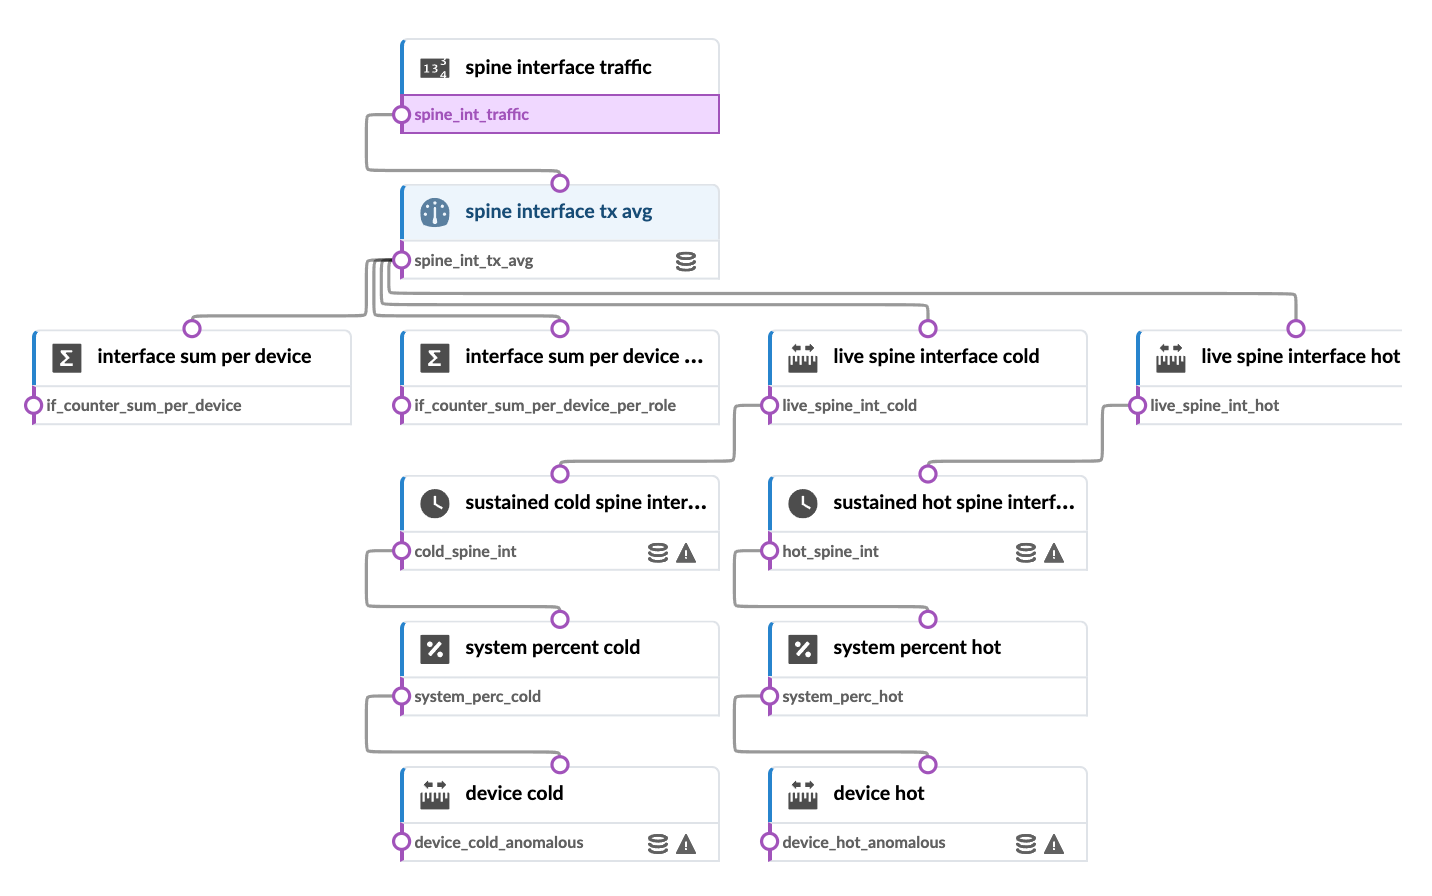Select the live spine interface hot node
Viewport: 1432px width, 896px height.
(1299, 357)
